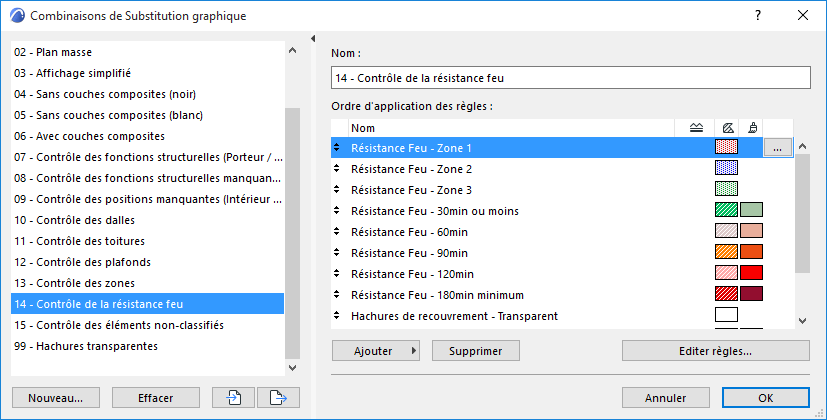Collapse the left panel with arrow
This screenshot has width=827, height=420.
313,38
